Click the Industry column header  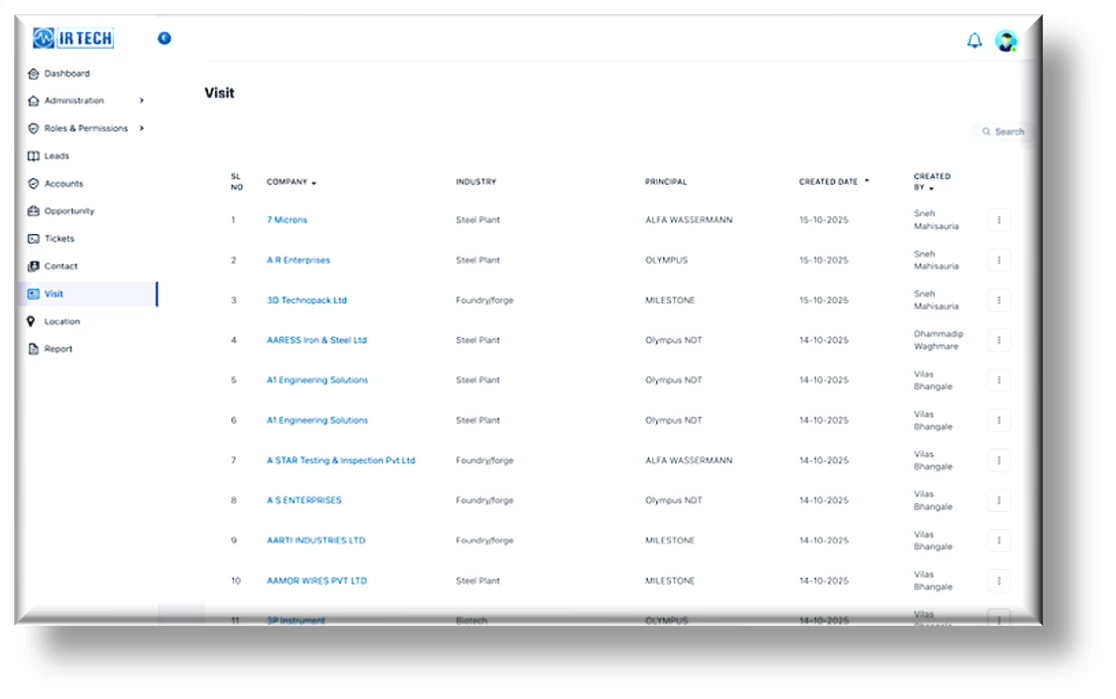pos(476,182)
